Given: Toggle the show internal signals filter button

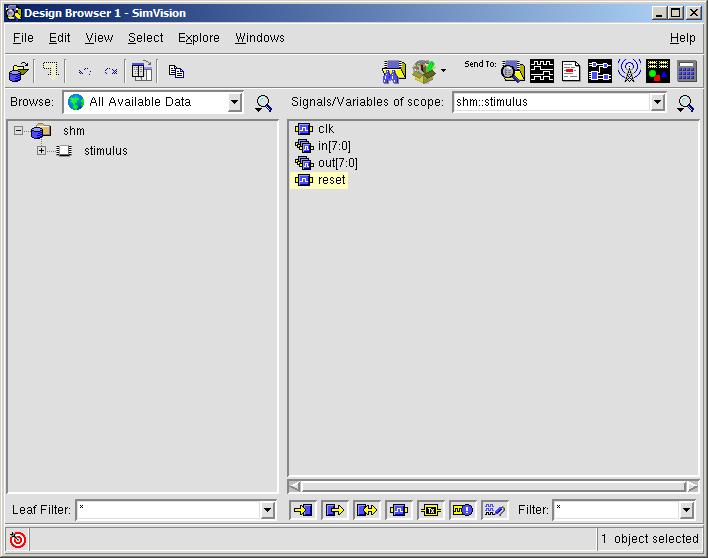Looking at the screenshot, I should tap(399, 510).
